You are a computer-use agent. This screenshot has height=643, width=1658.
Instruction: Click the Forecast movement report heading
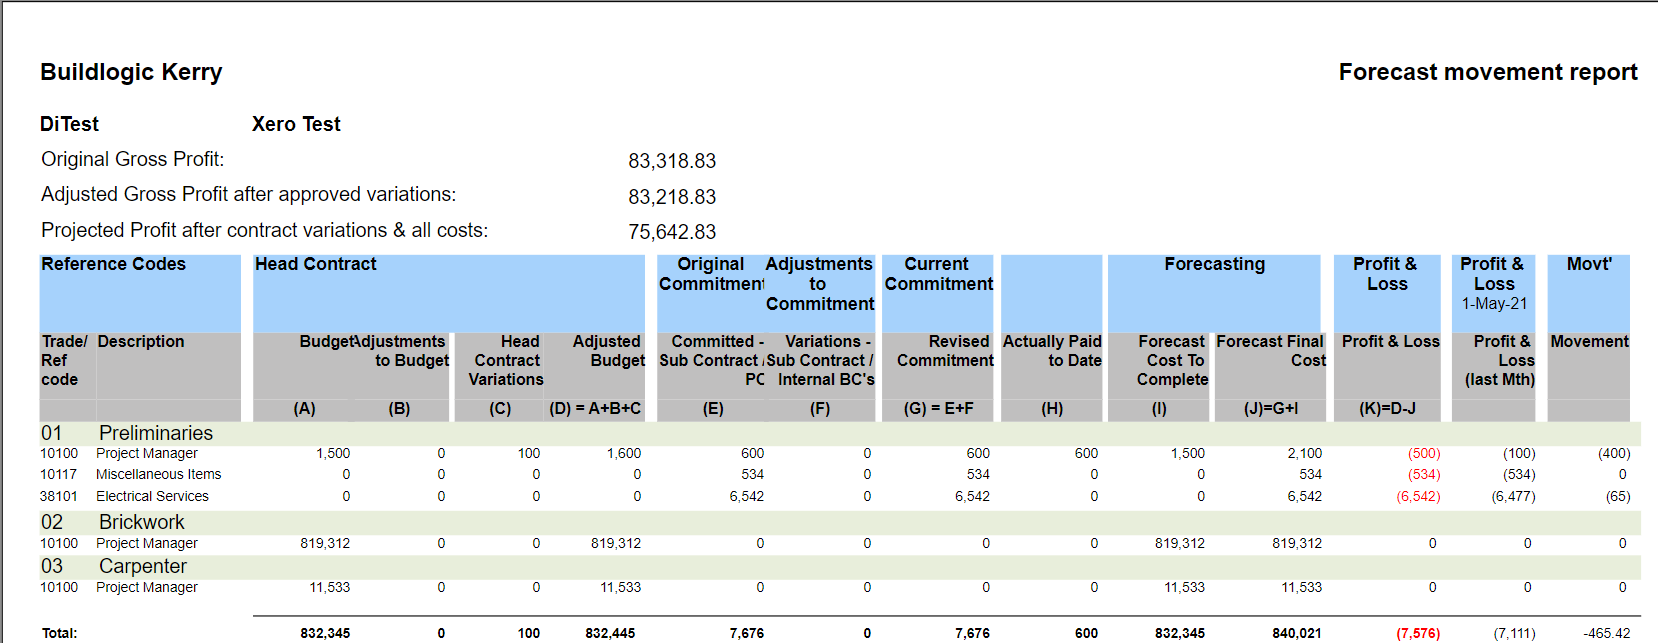click(x=1488, y=72)
